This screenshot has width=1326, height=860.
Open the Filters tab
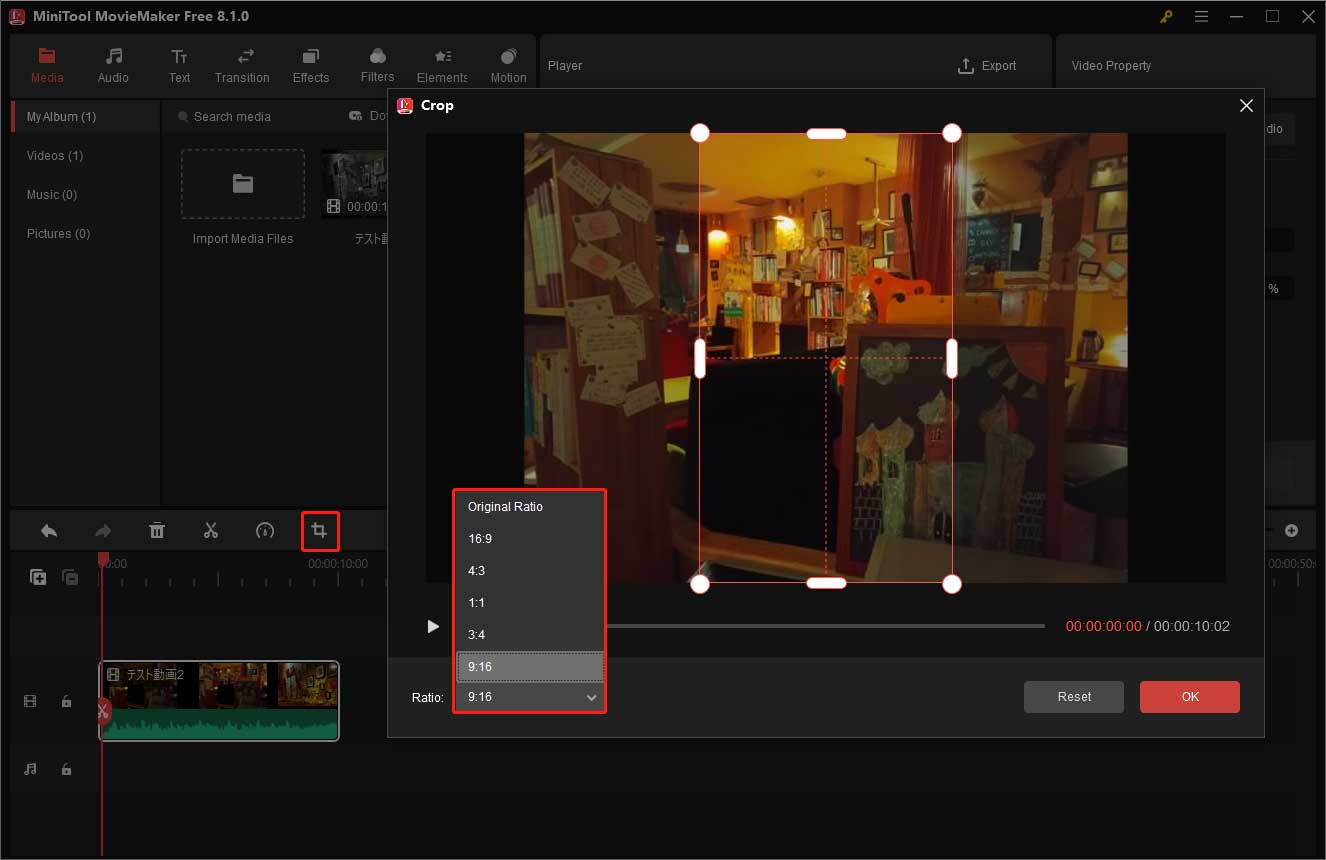coord(377,66)
